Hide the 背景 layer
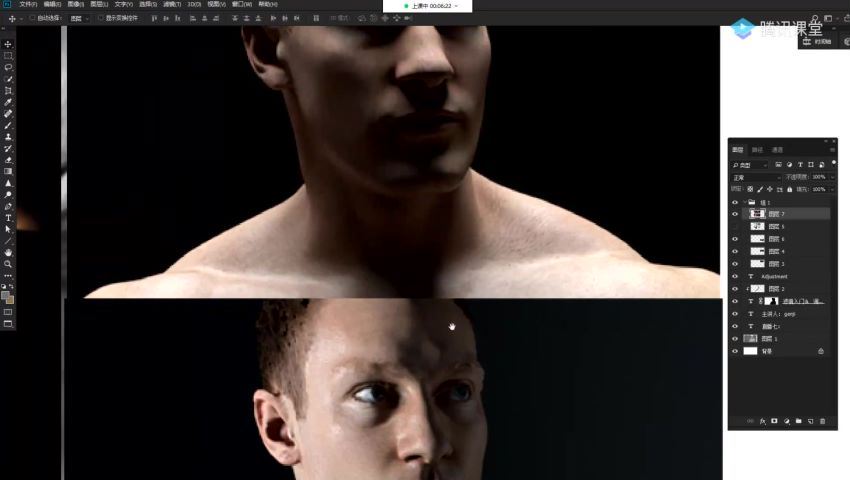 (x=735, y=351)
